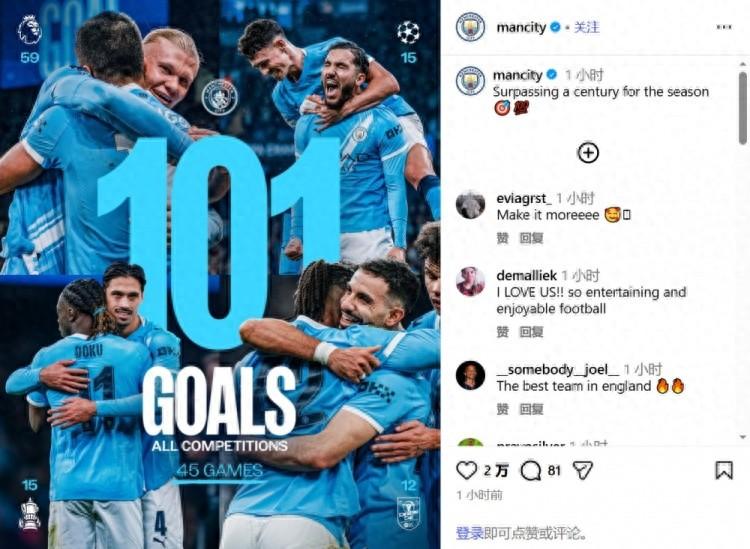View demalliek profile avatar
The height and width of the screenshot is (549, 750).
tap(470, 282)
